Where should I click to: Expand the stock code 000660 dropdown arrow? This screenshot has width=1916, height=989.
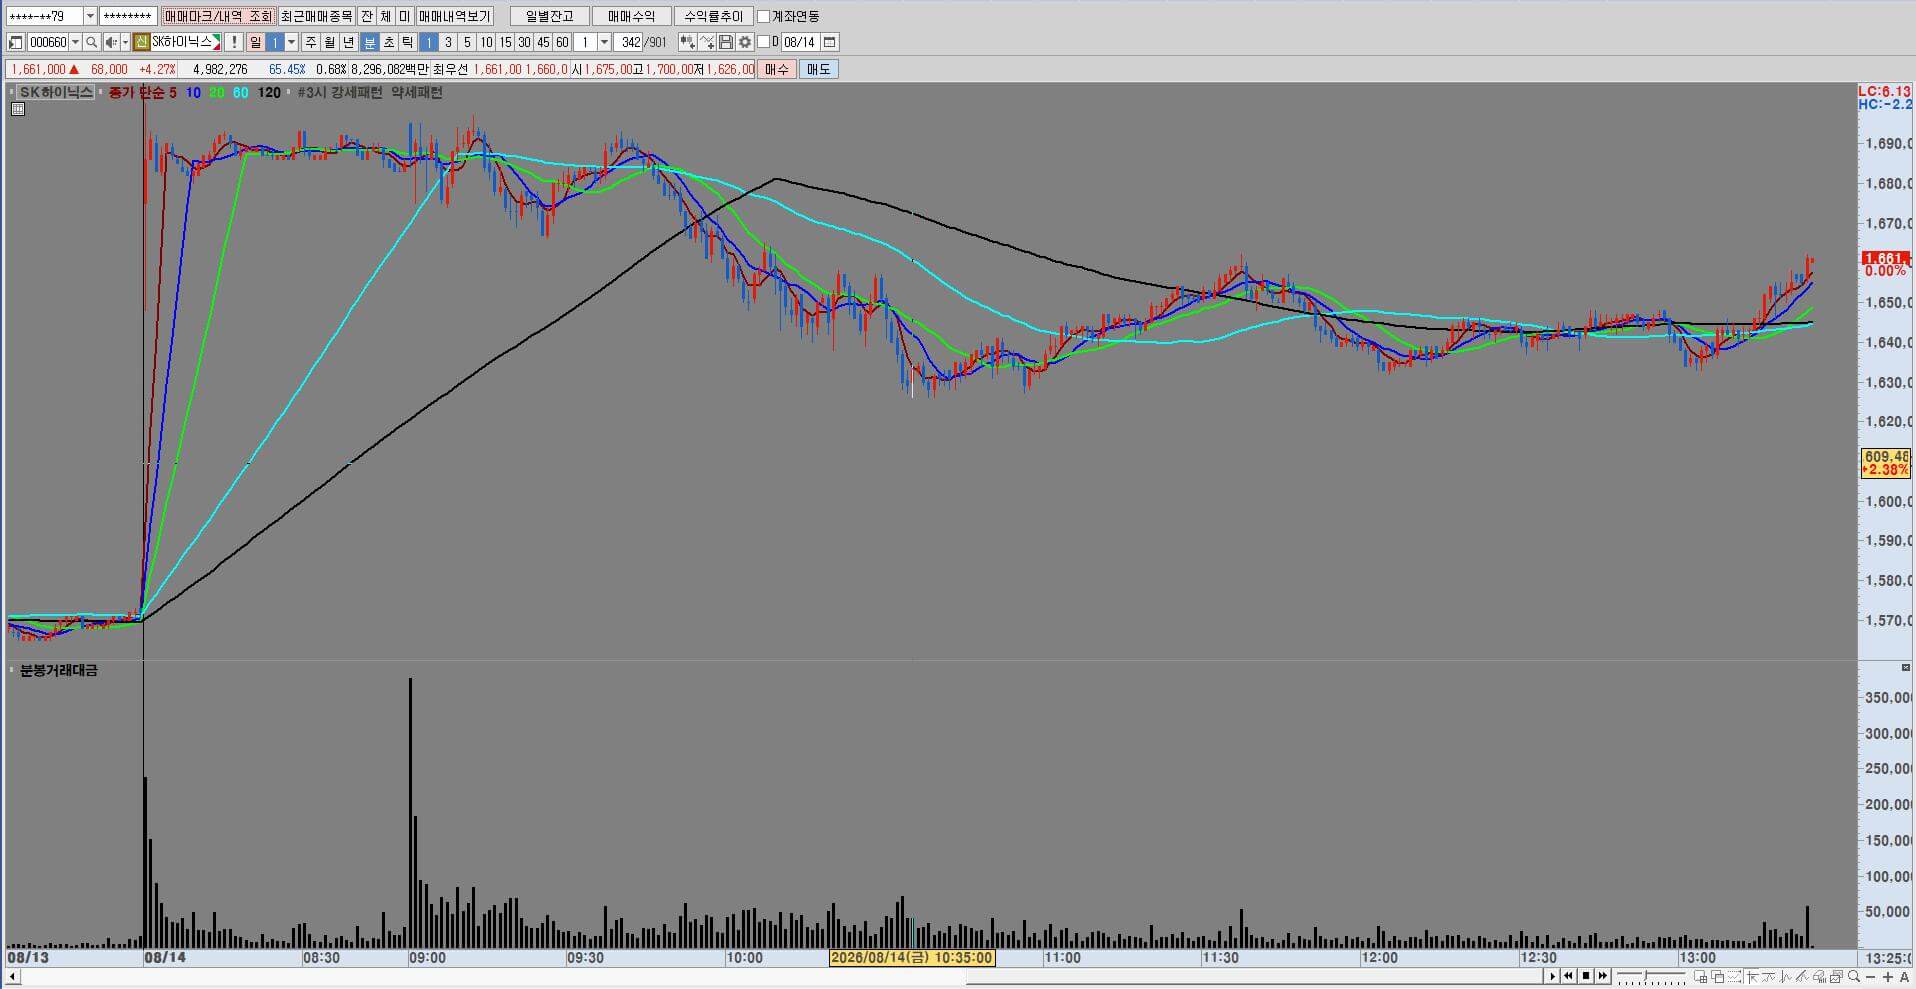(75, 42)
